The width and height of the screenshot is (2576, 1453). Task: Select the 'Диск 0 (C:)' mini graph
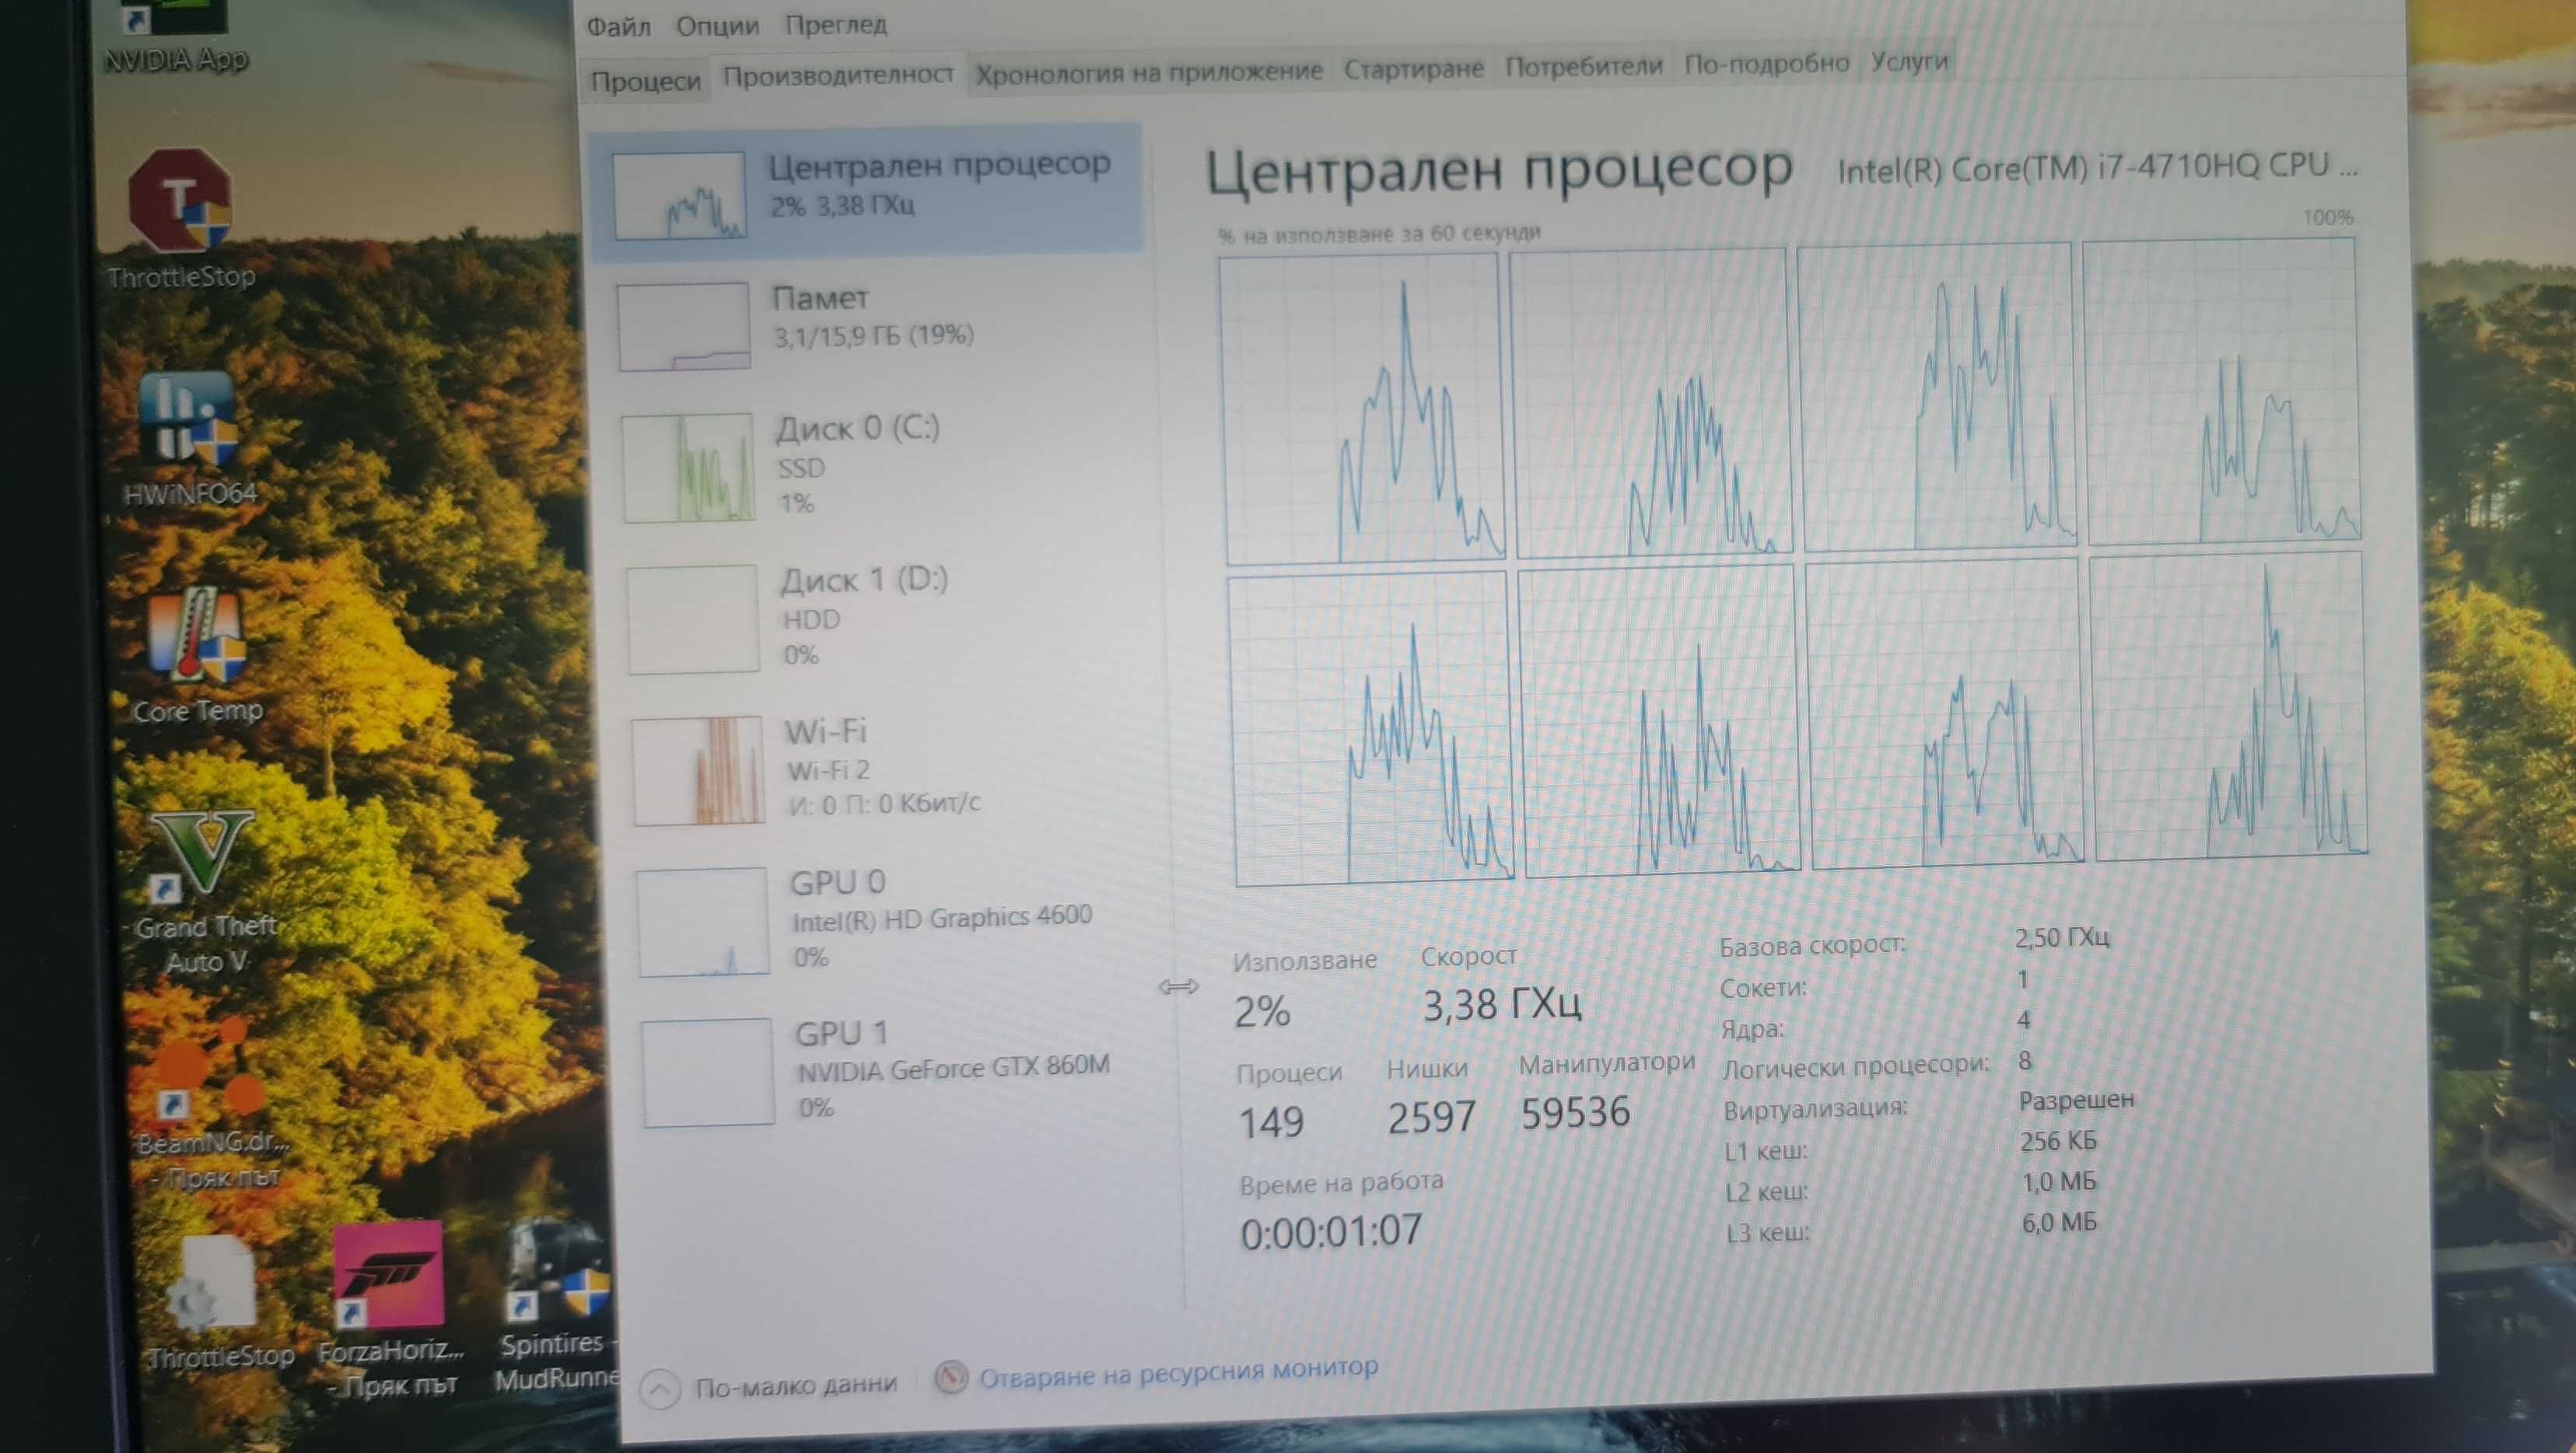pyautogui.click(x=688, y=468)
